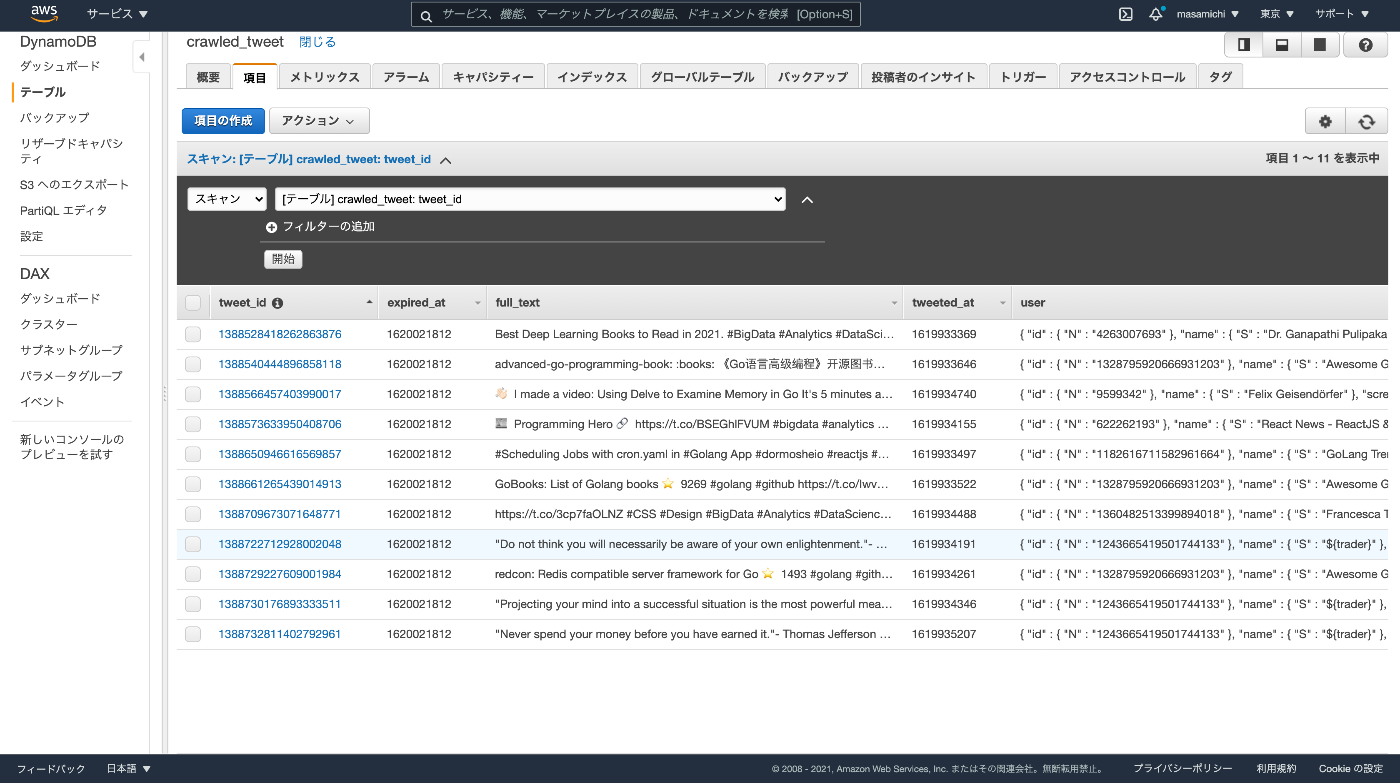Viewport: 1400px width, 783px height.
Task: Open the 日本語 language selector
Action: 129,769
